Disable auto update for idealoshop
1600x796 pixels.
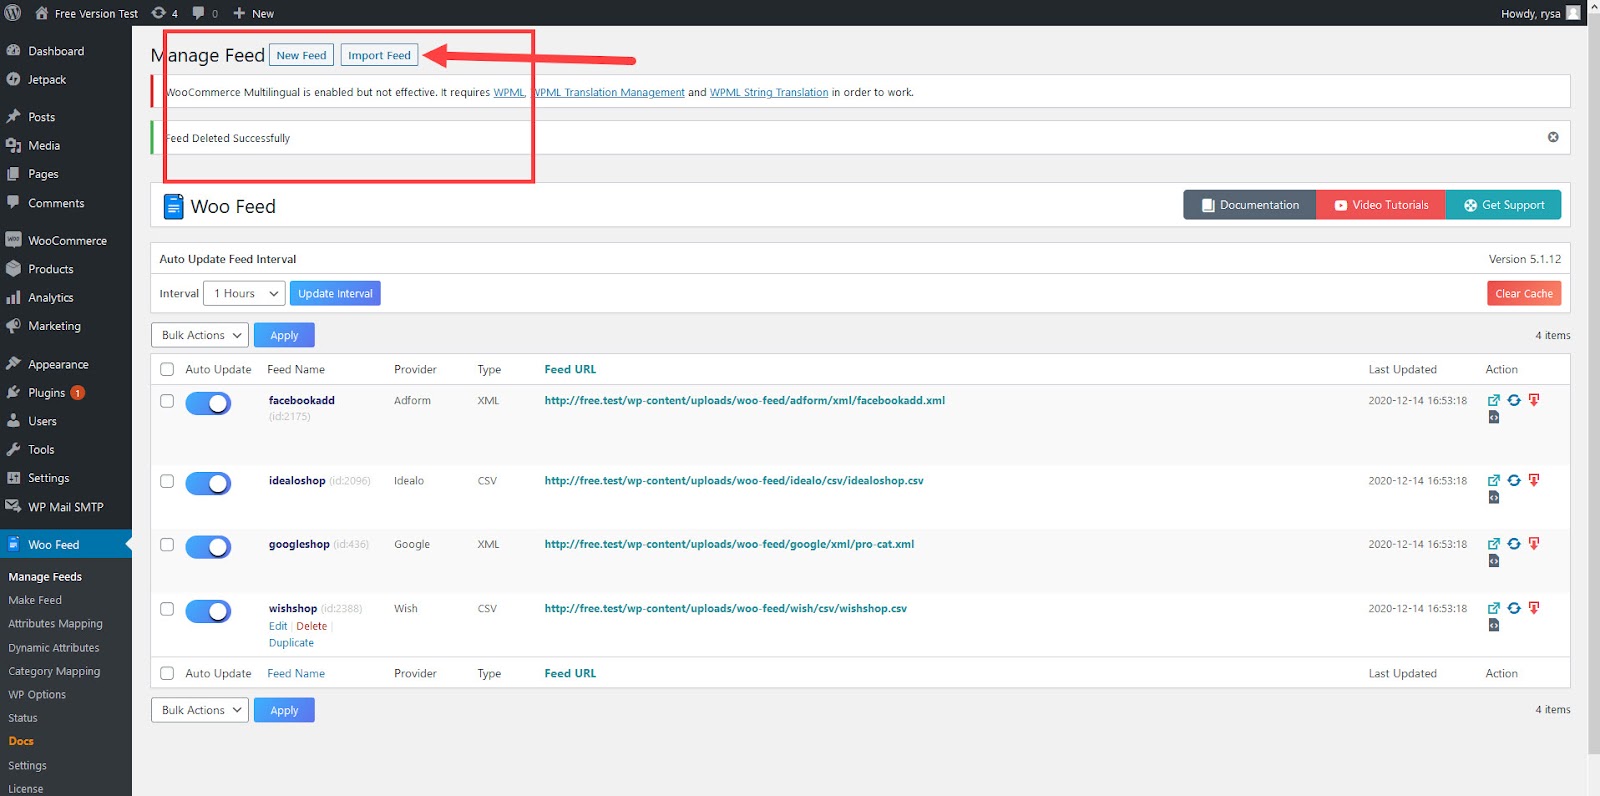tap(208, 483)
